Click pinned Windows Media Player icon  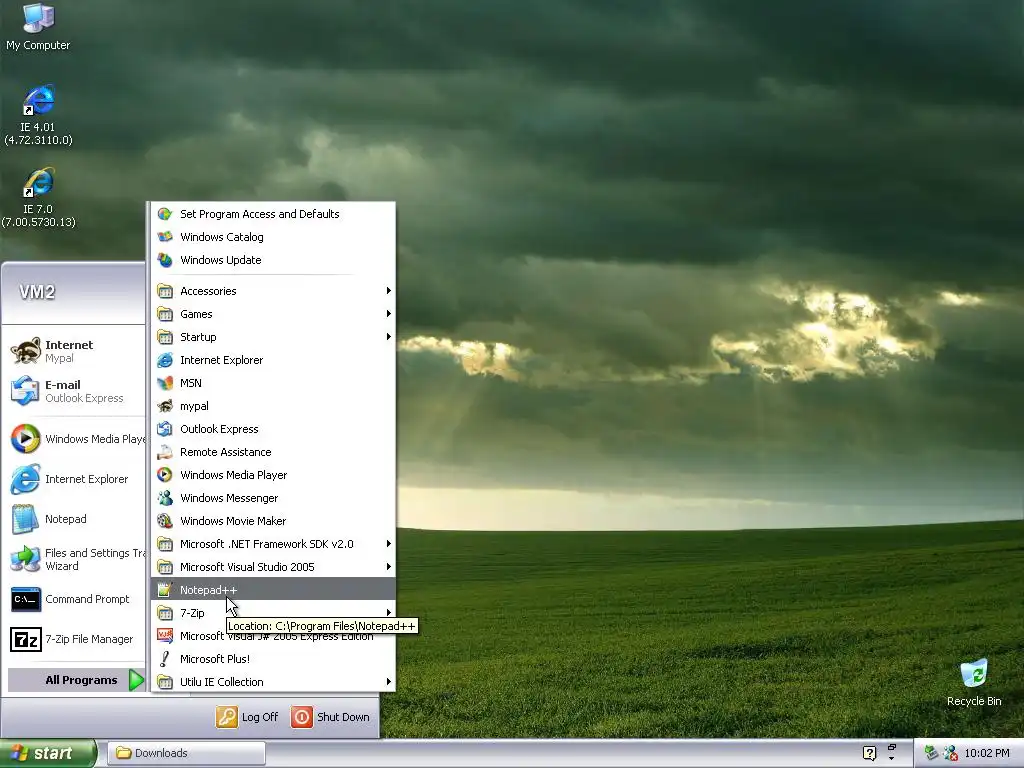[25, 439]
